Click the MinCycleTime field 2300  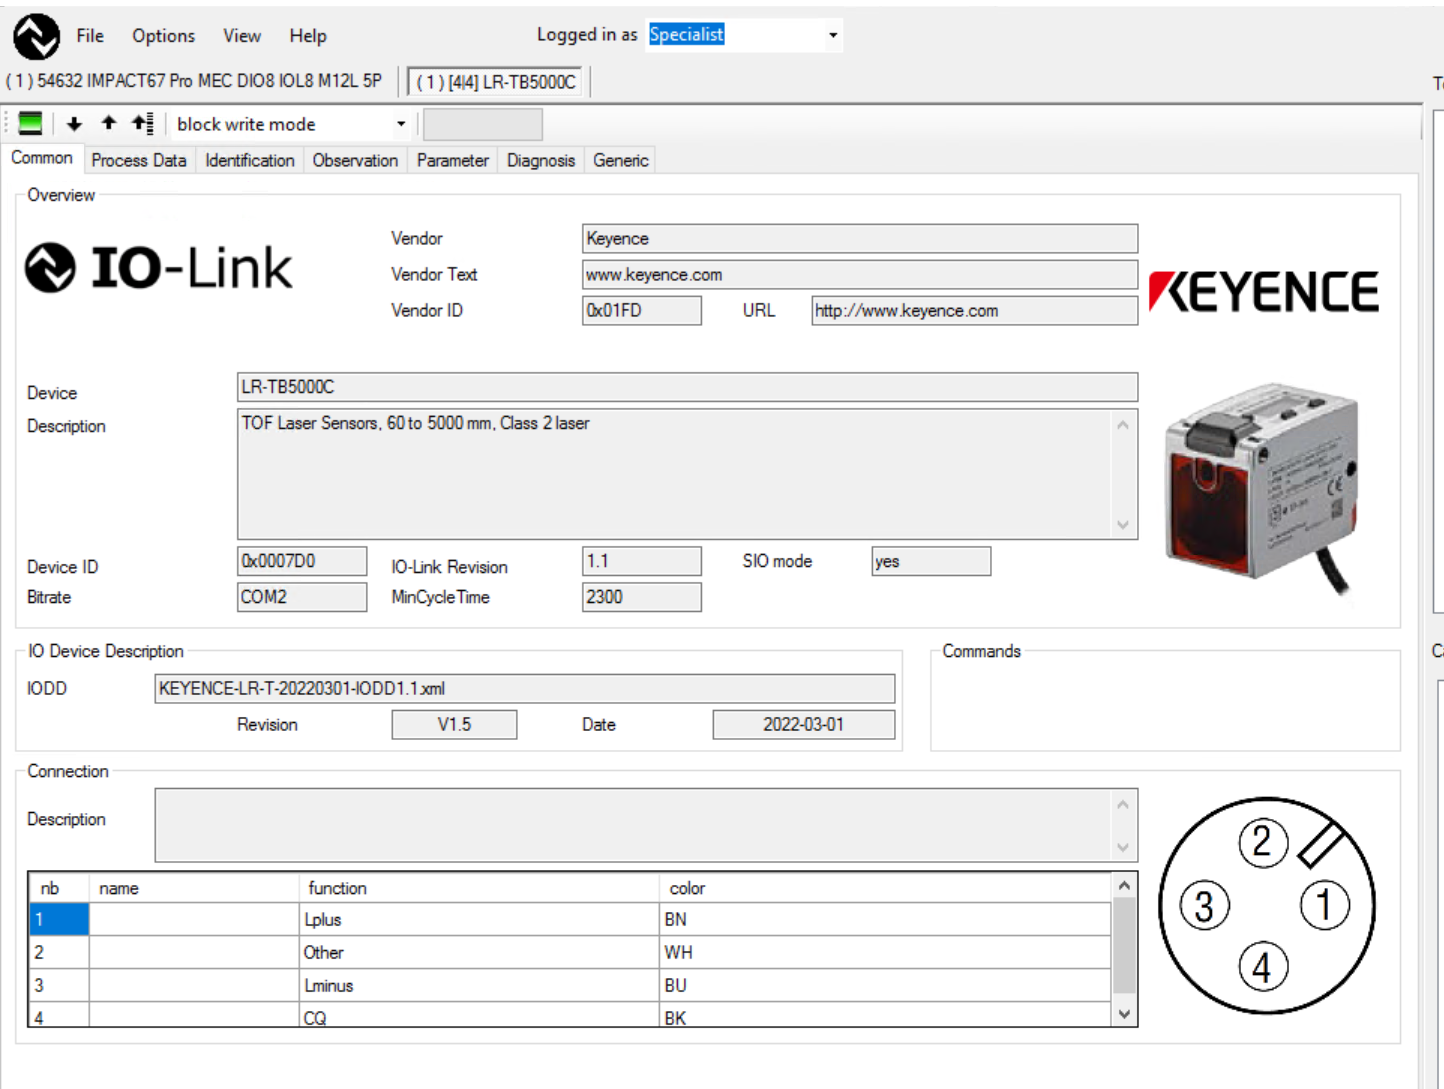click(641, 597)
